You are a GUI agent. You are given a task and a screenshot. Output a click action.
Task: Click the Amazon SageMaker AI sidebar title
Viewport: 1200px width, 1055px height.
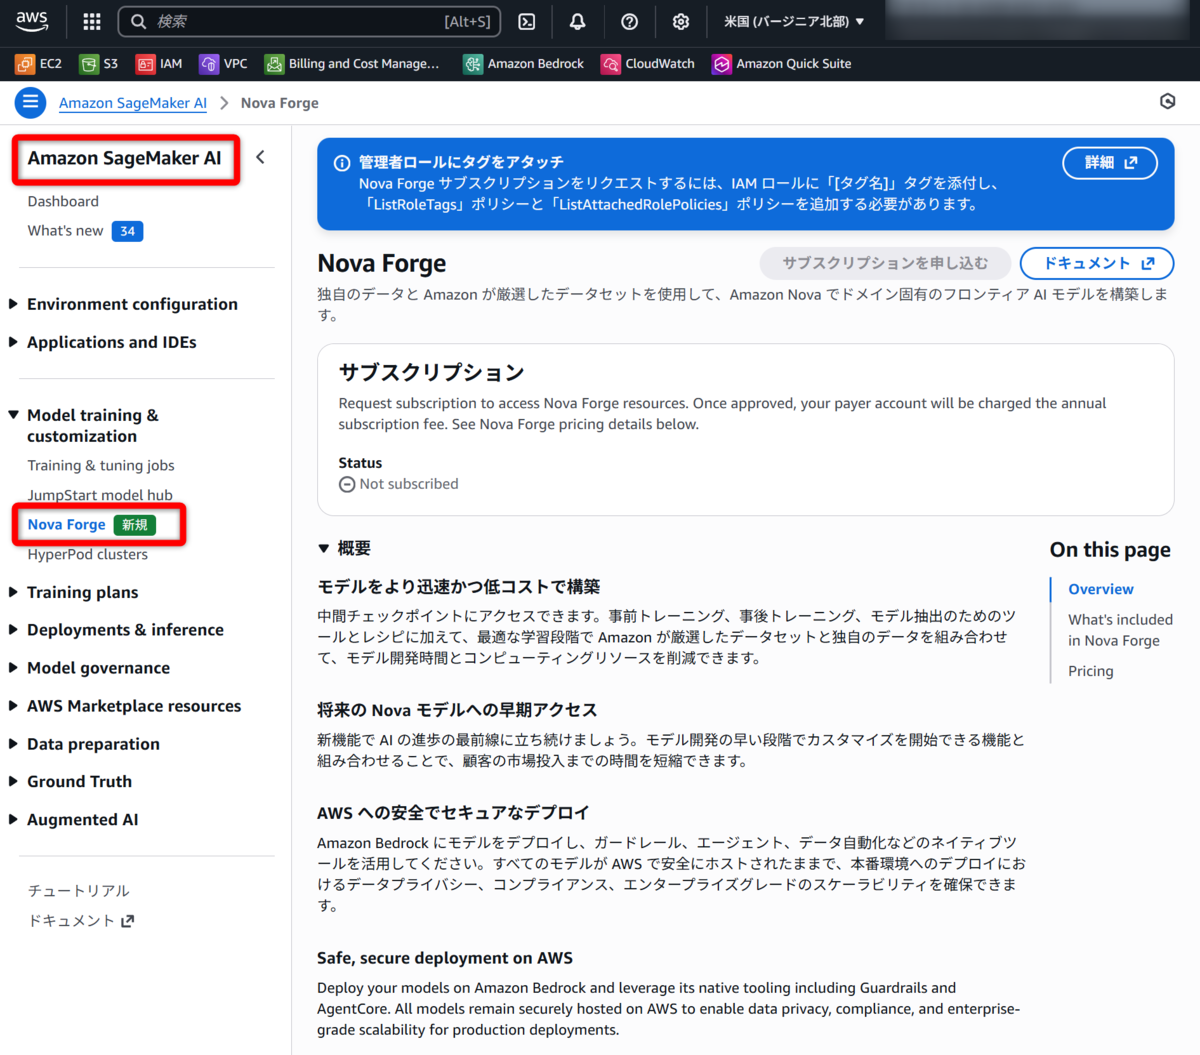point(125,158)
